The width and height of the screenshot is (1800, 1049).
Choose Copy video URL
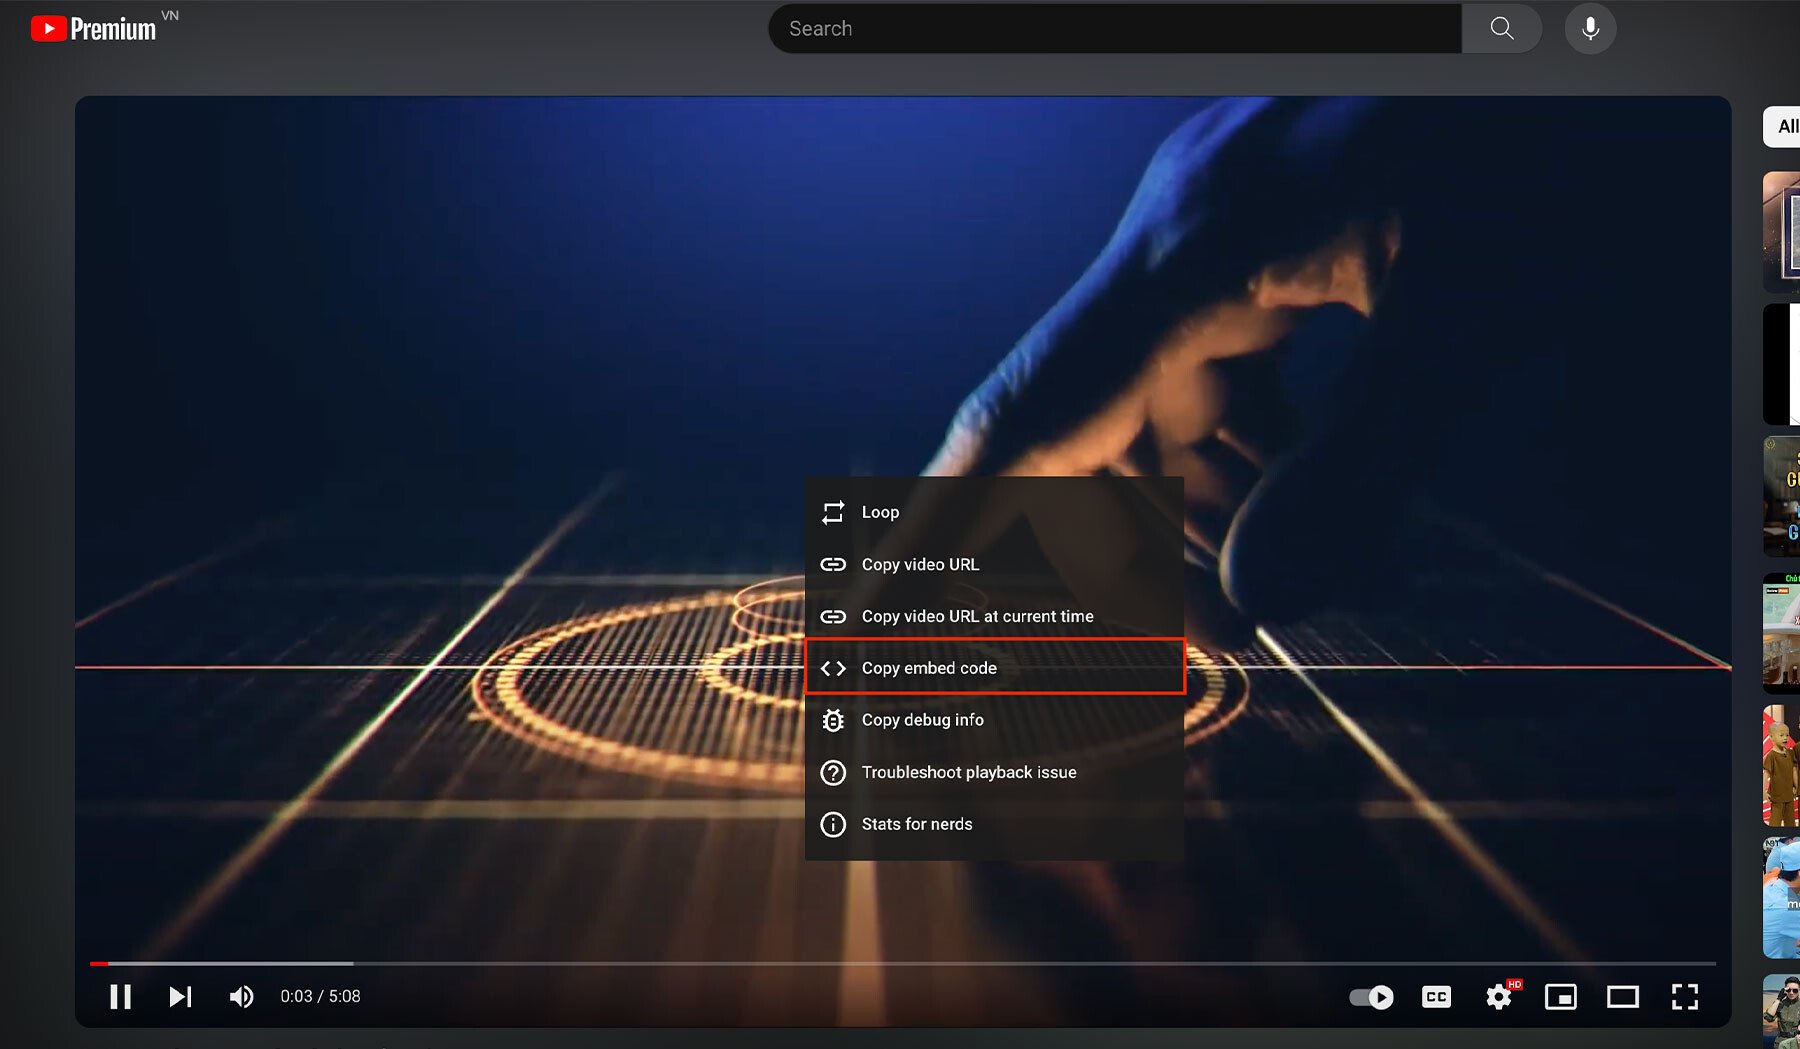tap(920, 564)
